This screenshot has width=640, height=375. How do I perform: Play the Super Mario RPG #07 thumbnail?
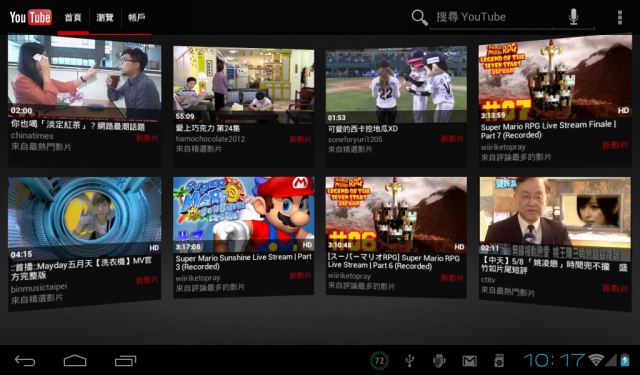click(x=555, y=78)
